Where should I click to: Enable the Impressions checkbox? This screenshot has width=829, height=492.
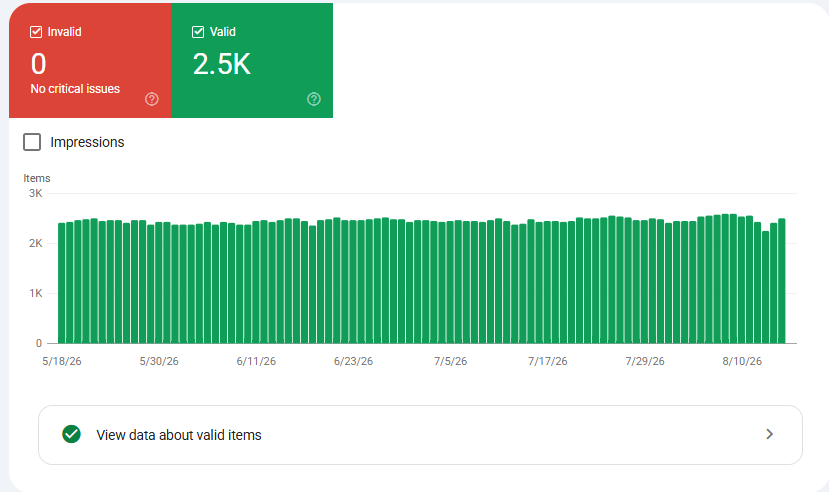pos(32,142)
